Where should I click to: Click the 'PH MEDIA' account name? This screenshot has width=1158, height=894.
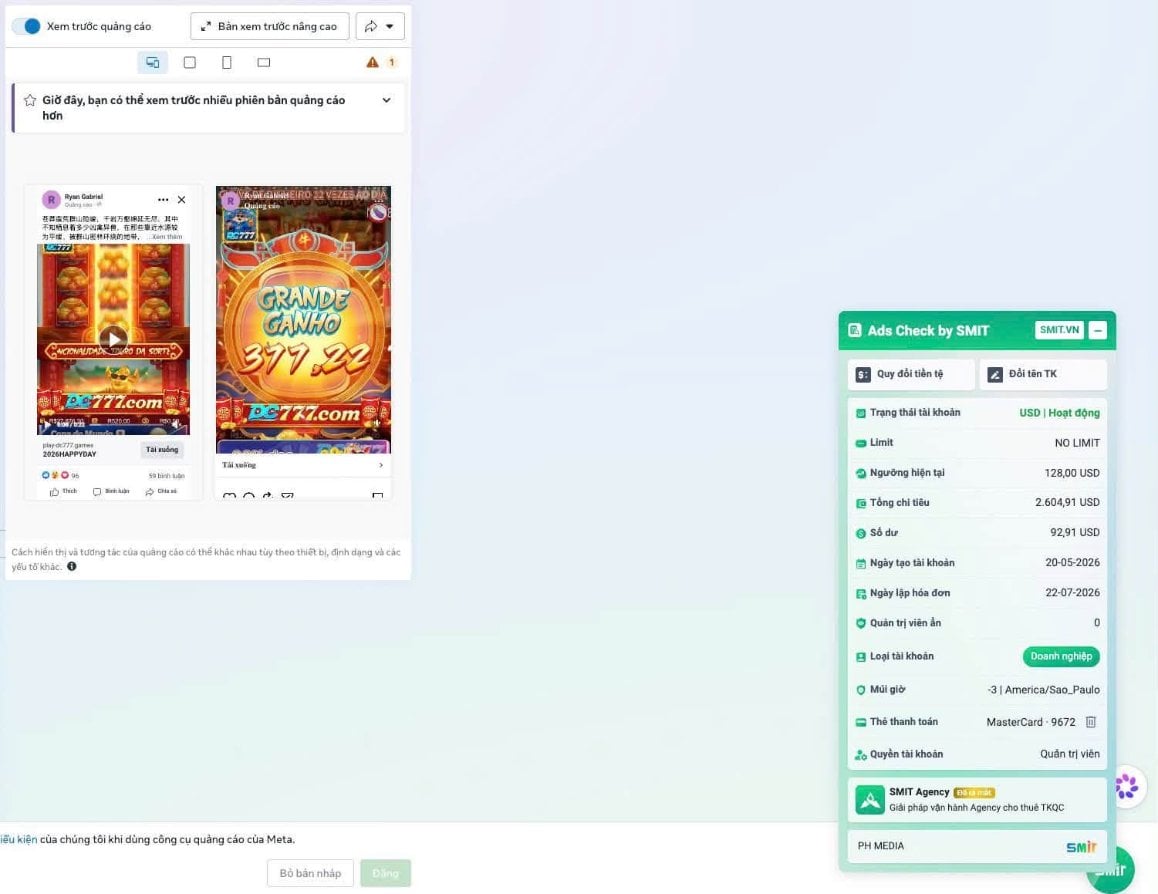(x=880, y=846)
